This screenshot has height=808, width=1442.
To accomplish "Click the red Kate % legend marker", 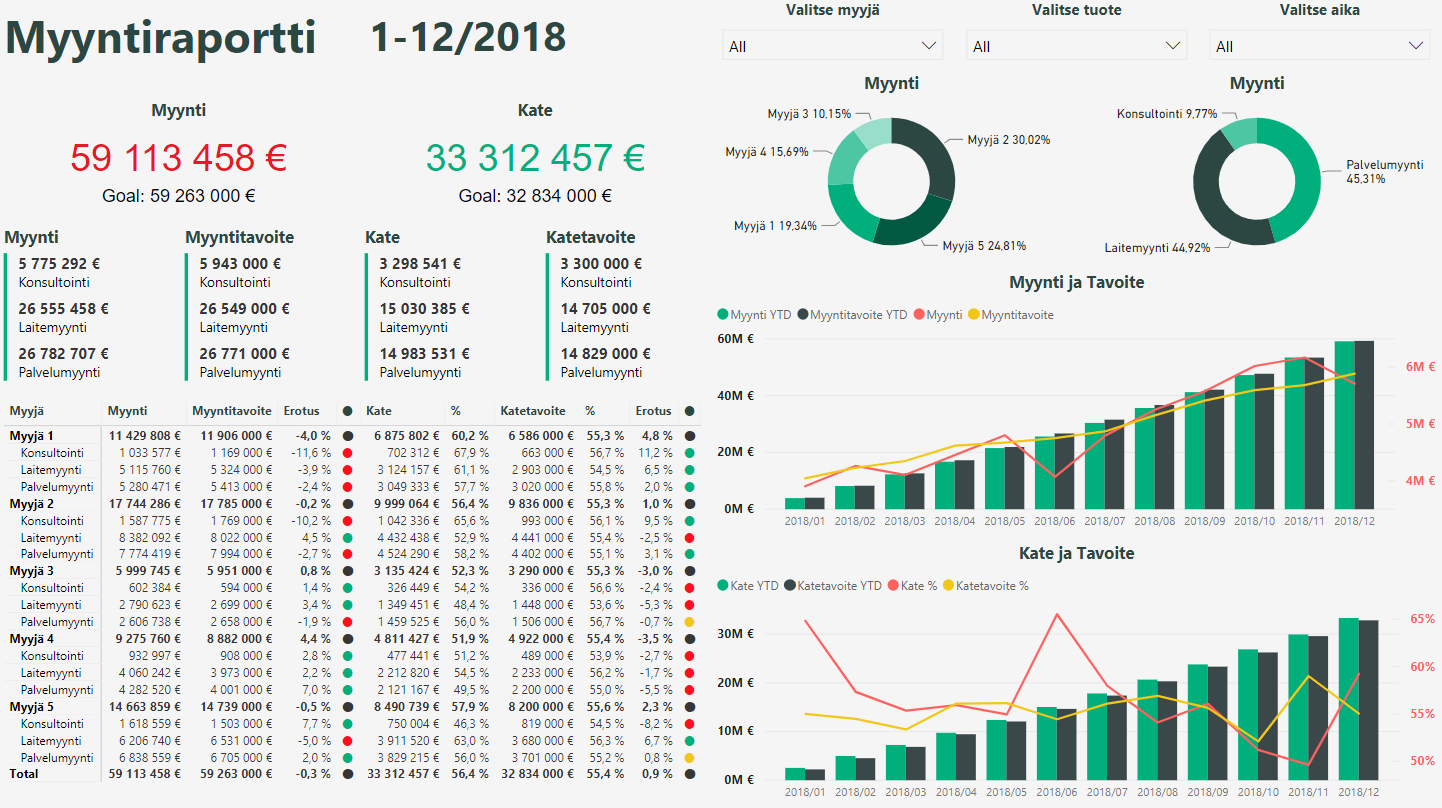I will [x=893, y=585].
